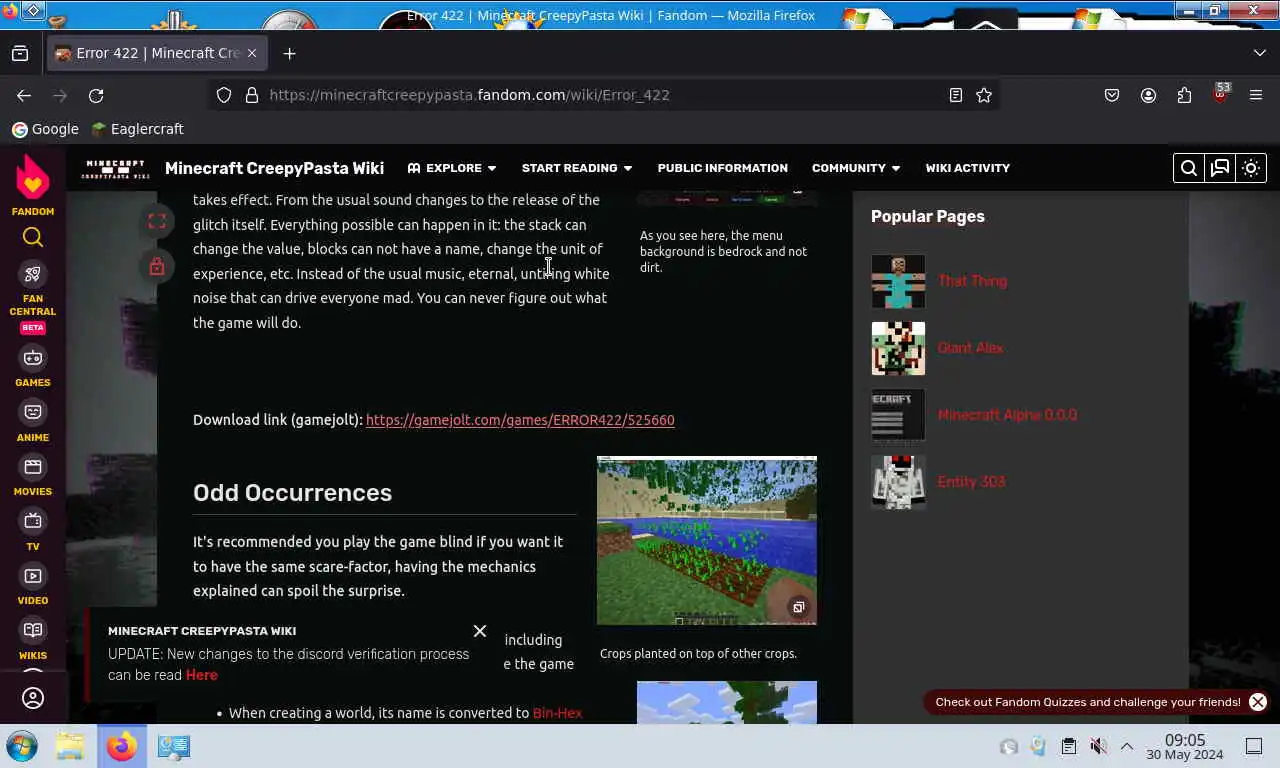The height and width of the screenshot is (768, 1280).
Task: Open the Firefox extensions puzzle icon
Action: pos(1184,95)
